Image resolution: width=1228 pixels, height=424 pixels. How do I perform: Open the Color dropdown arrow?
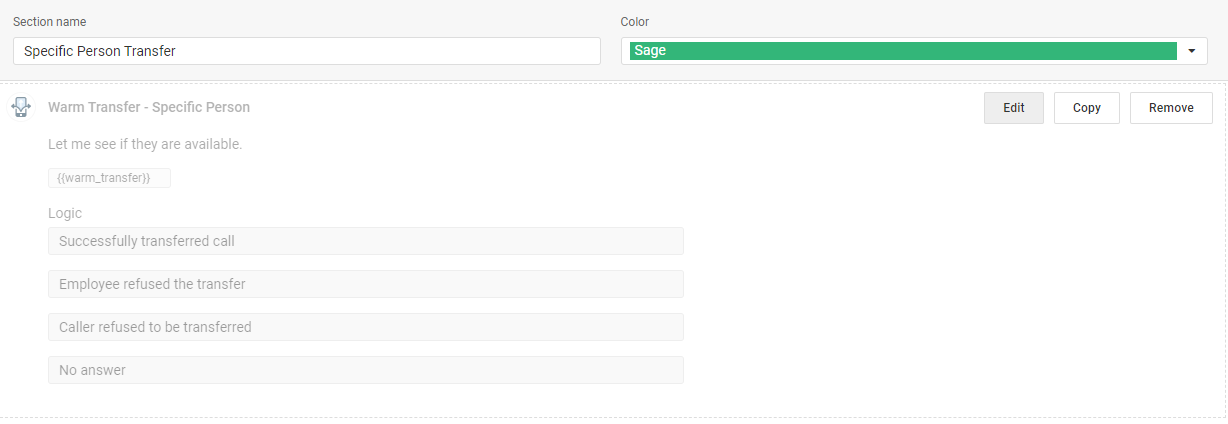click(x=1192, y=51)
